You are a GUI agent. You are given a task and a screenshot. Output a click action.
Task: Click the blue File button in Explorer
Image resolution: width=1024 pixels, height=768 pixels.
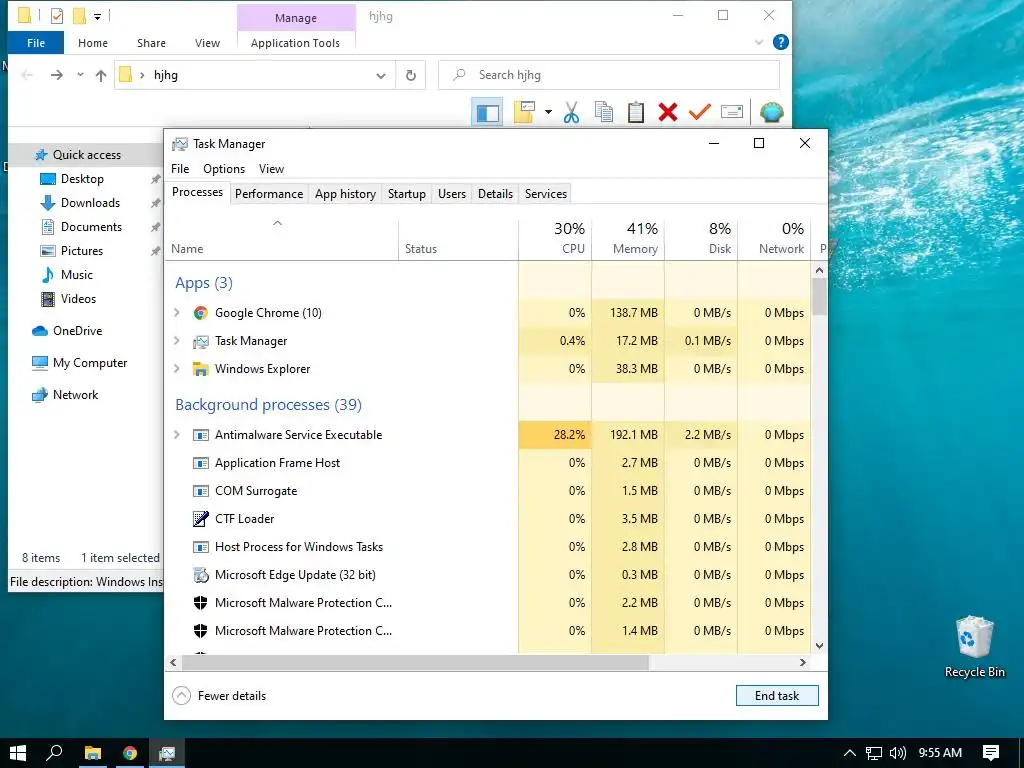point(36,43)
